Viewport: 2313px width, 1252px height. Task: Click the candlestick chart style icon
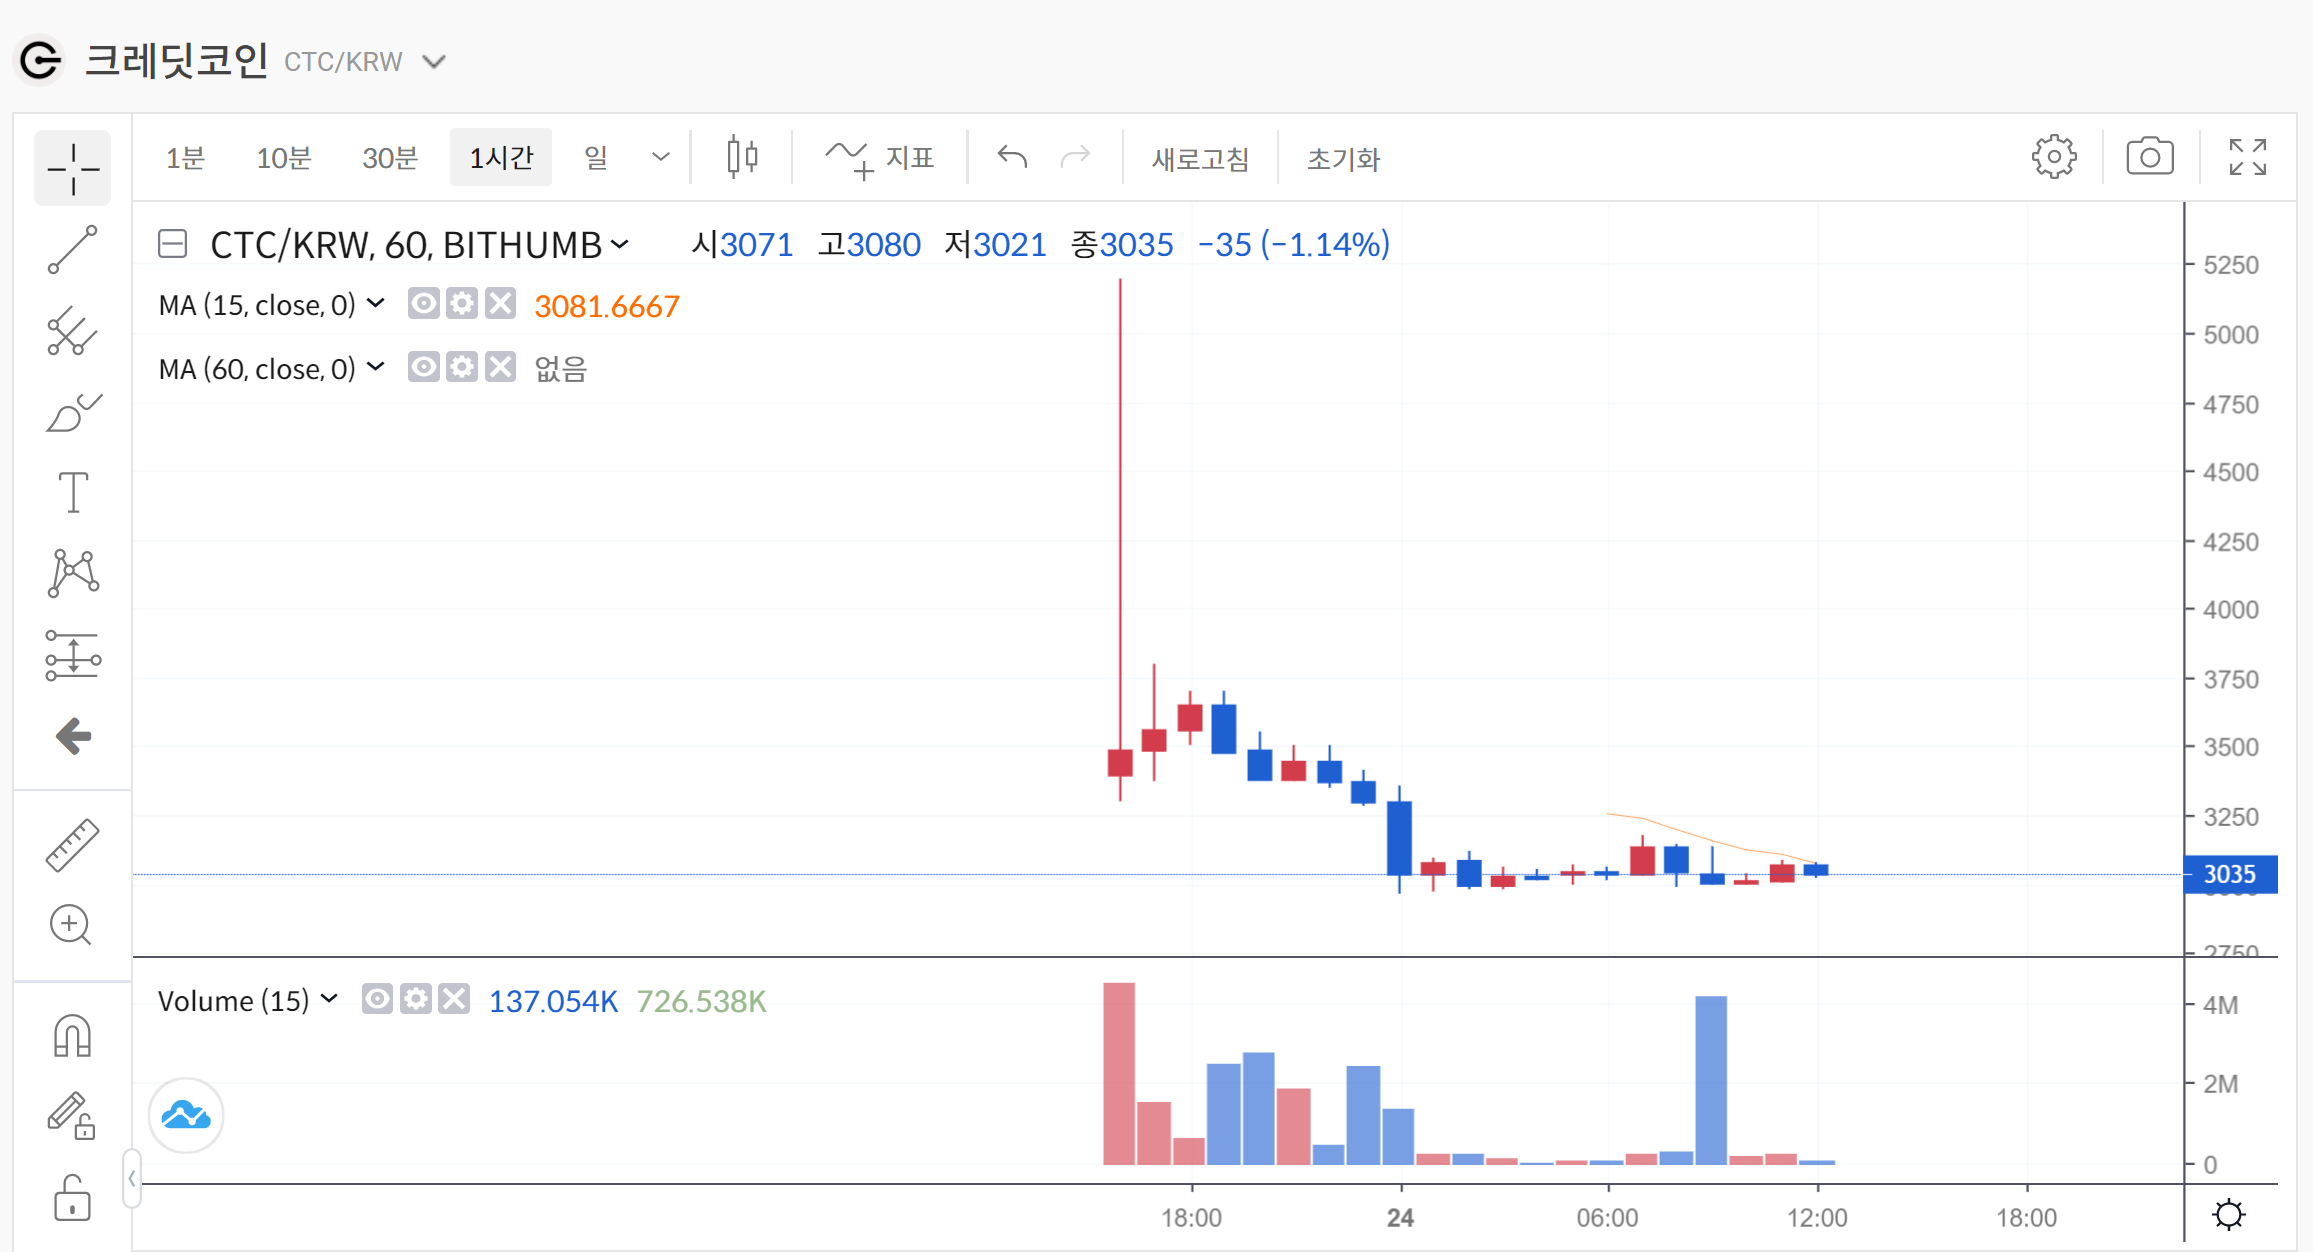pos(741,157)
